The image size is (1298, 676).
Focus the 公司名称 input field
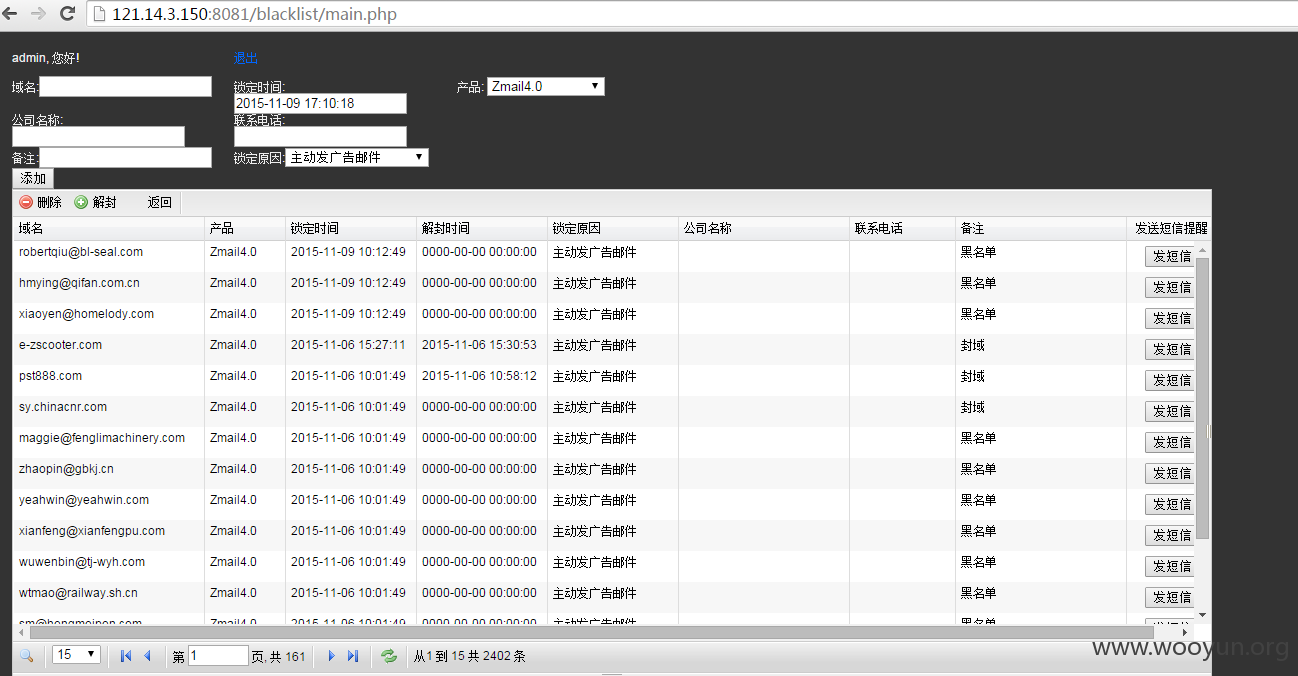tap(98, 136)
